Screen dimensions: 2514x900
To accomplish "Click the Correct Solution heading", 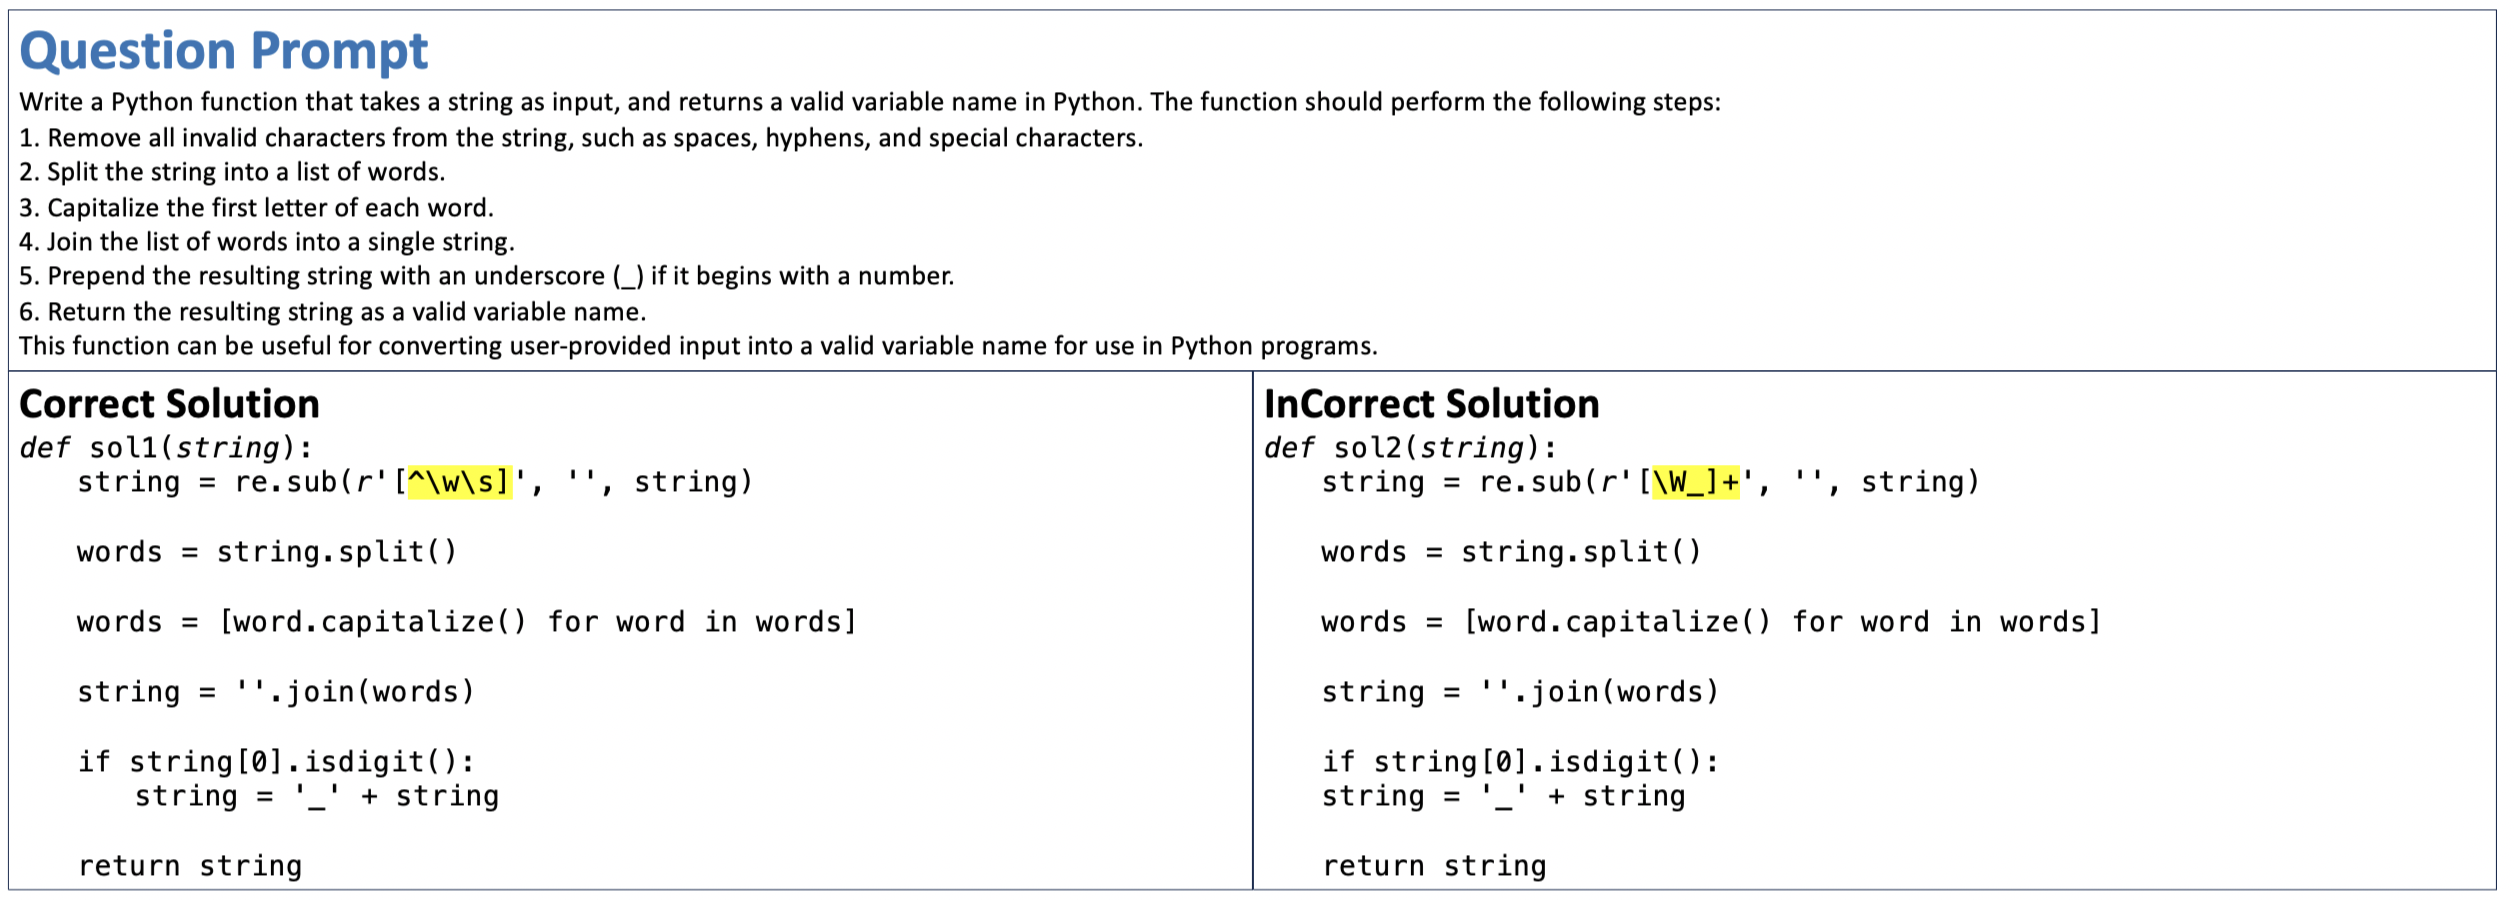I will tap(169, 404).
